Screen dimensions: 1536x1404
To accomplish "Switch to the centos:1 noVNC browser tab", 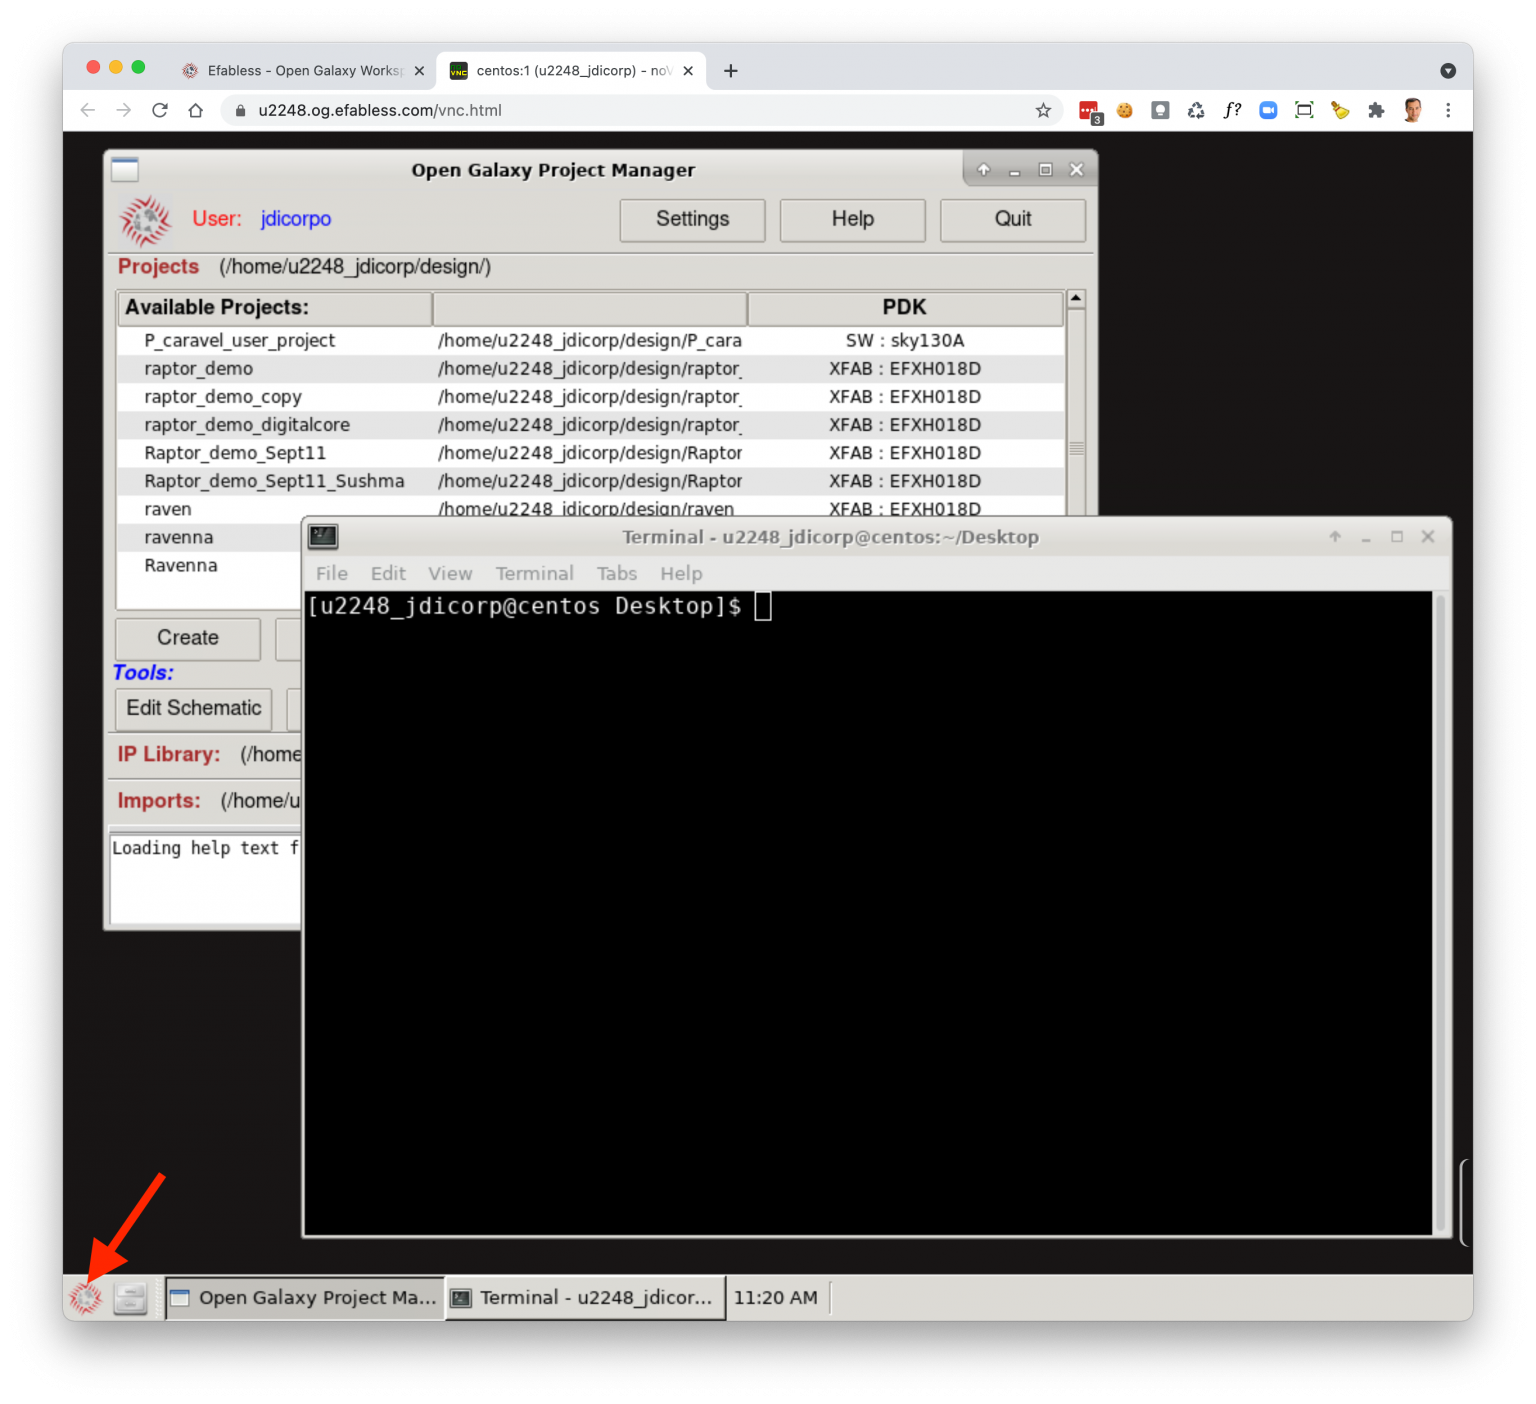I will click(573, 70).
